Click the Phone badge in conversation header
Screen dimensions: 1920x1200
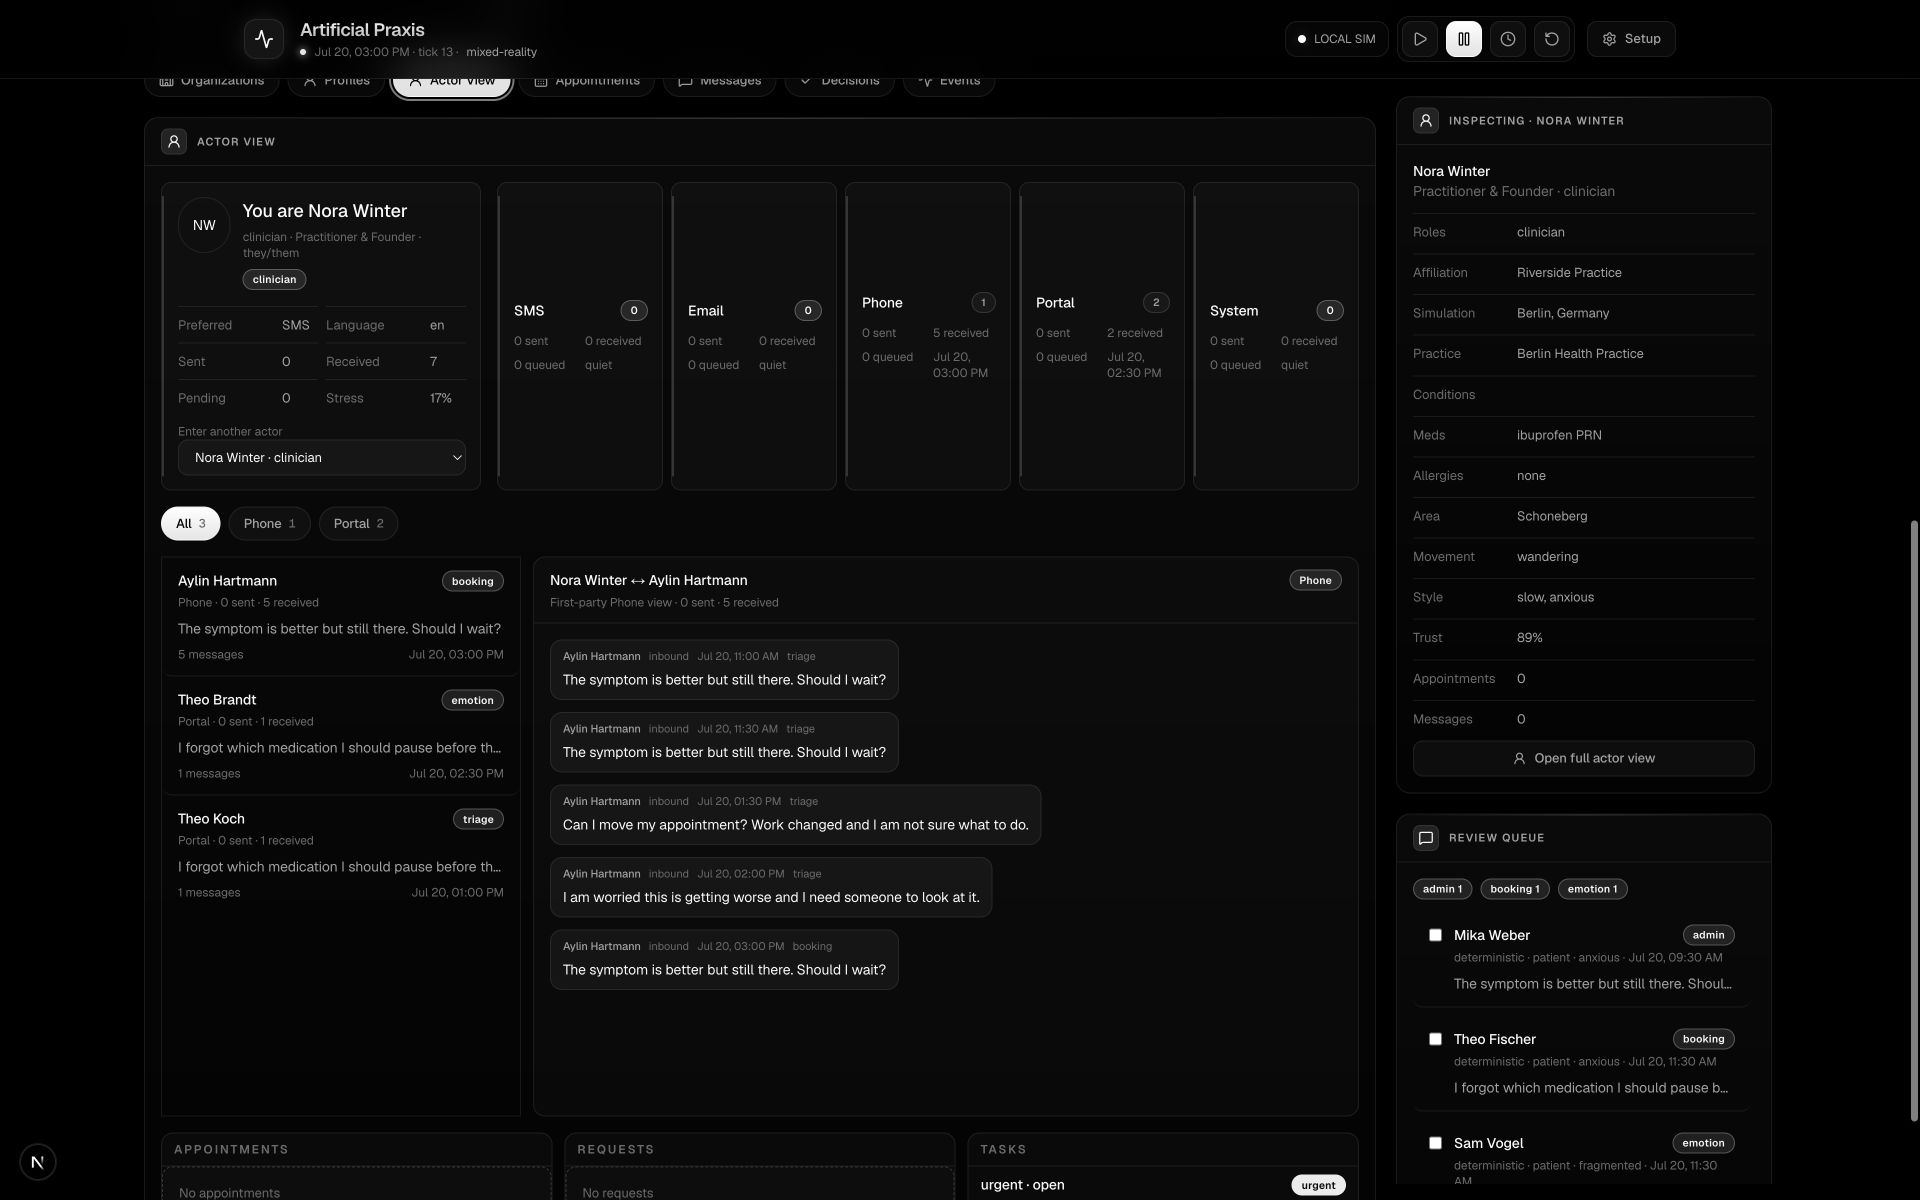tap(1315, 581)
